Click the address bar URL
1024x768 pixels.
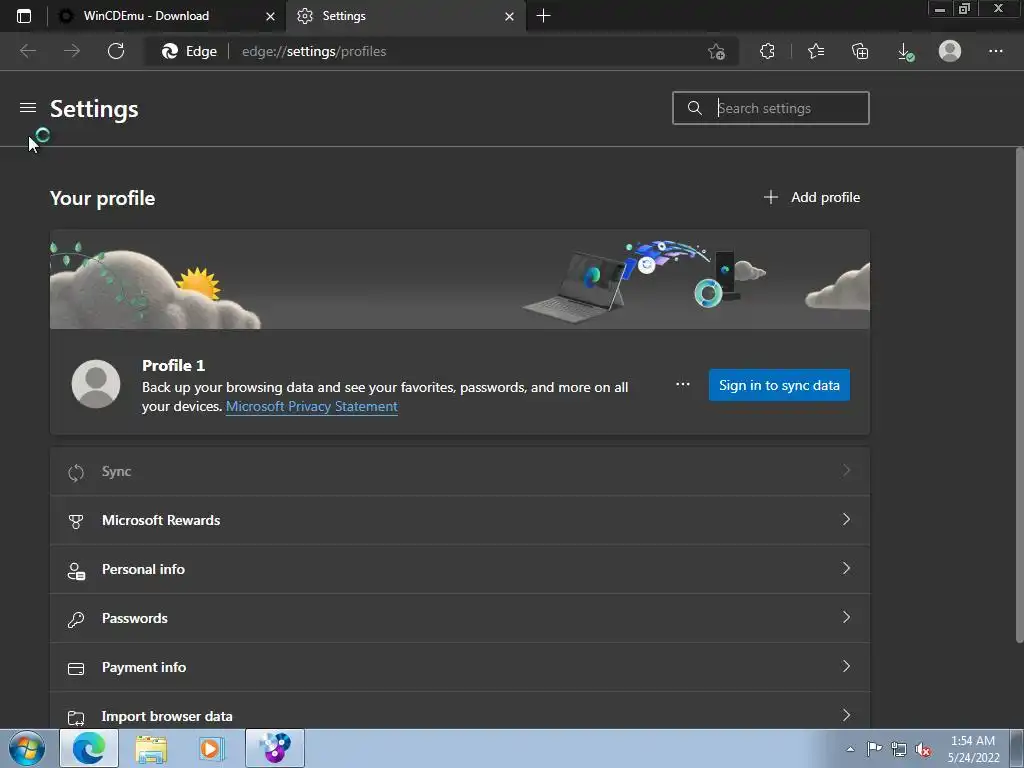tap(313, 52)
